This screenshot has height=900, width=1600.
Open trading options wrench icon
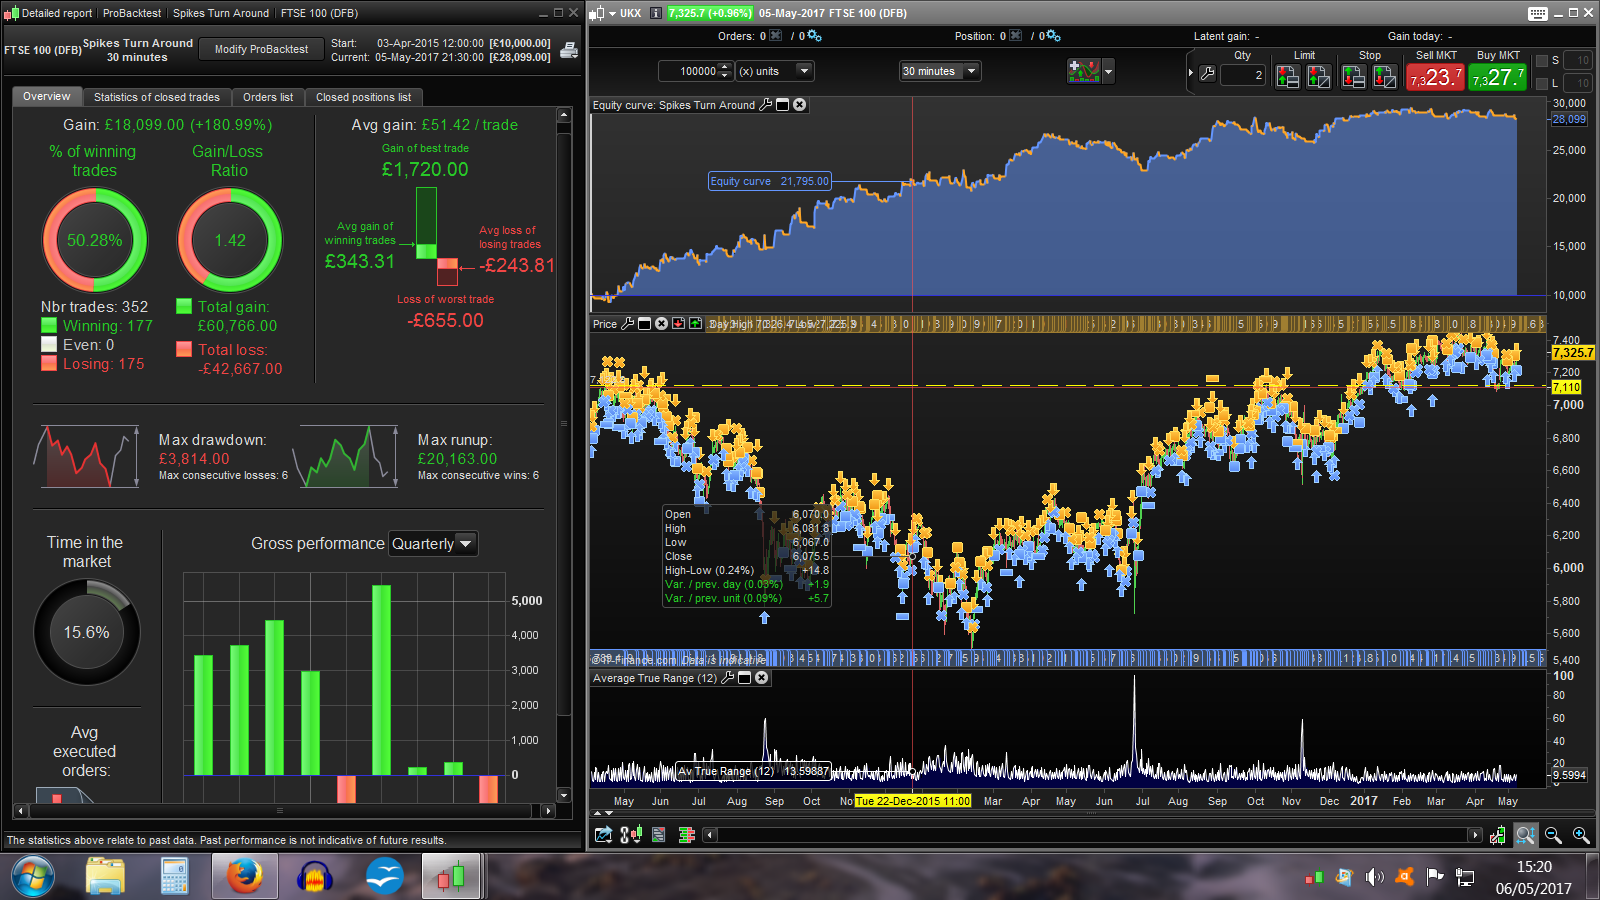[1207, 74]
